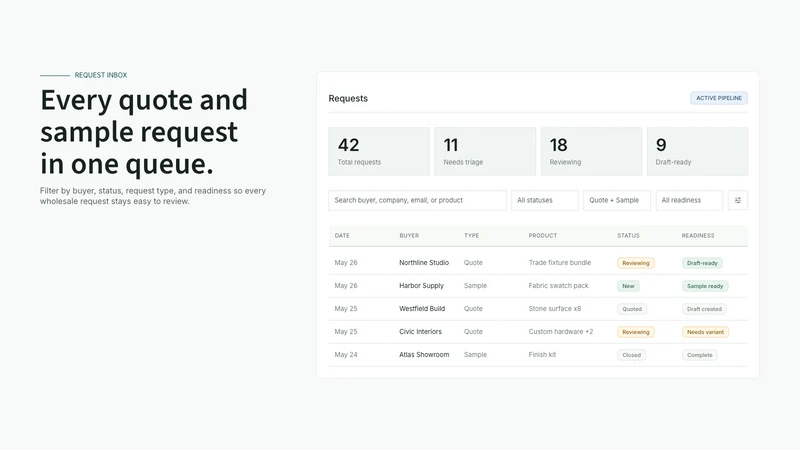This screenshot has height=450, width=800.
Task: Open the Harbor Supply buyer row
Action: [x=538, y=286]
